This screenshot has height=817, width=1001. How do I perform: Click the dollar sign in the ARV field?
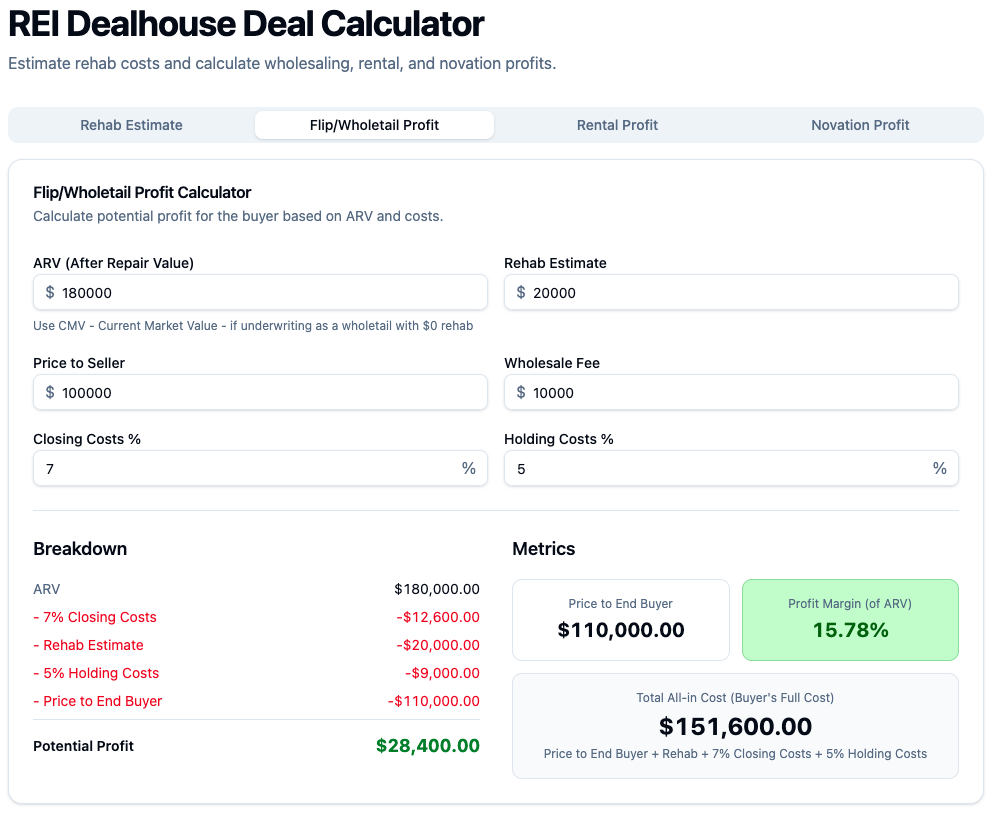(50, 292)
